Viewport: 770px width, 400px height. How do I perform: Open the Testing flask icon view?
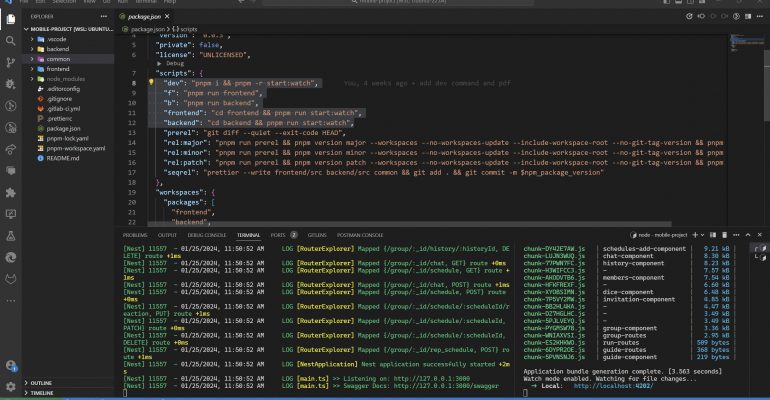click(x=11, y=236)
